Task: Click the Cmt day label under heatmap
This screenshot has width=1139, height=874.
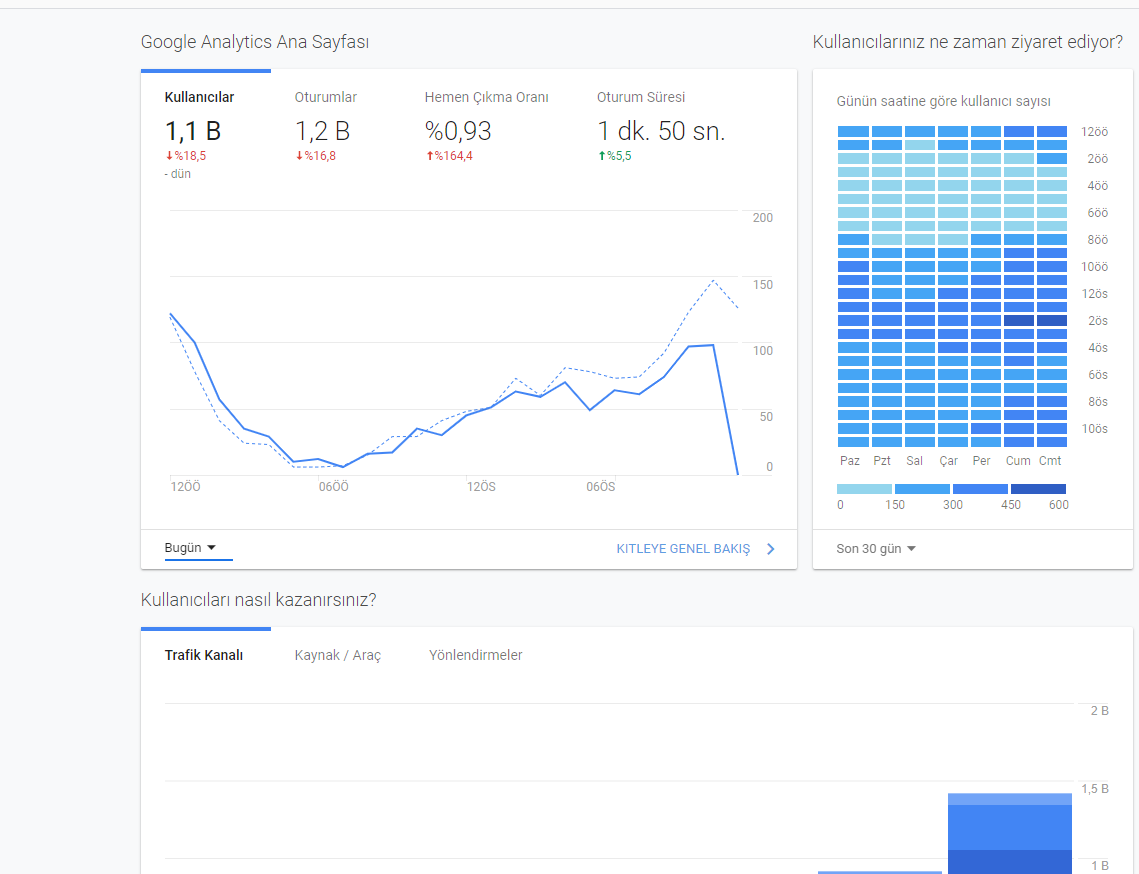Action: click(x=1050, y=461)
